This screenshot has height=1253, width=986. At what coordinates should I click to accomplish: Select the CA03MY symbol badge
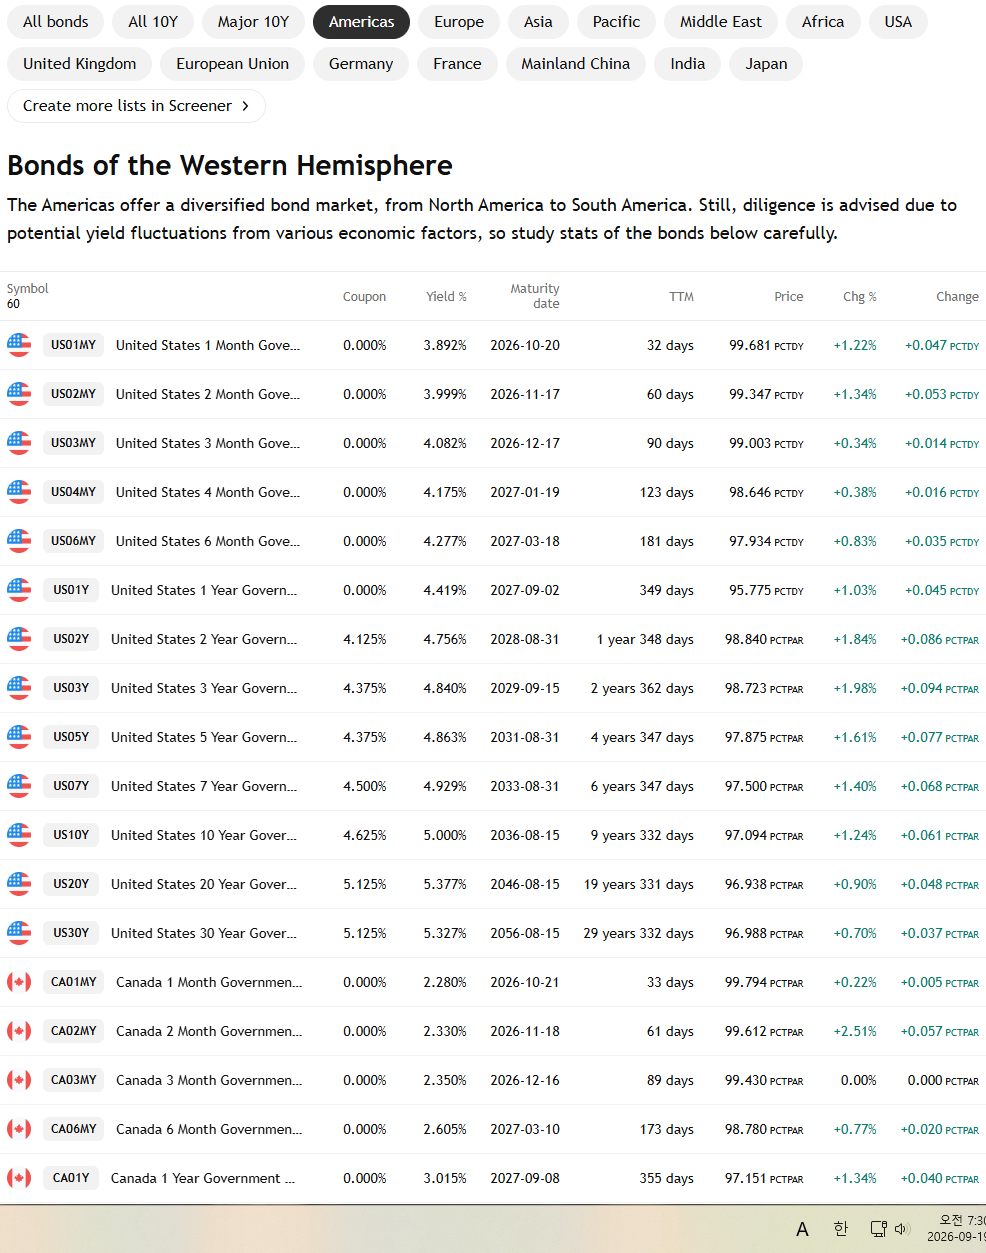74,1080
